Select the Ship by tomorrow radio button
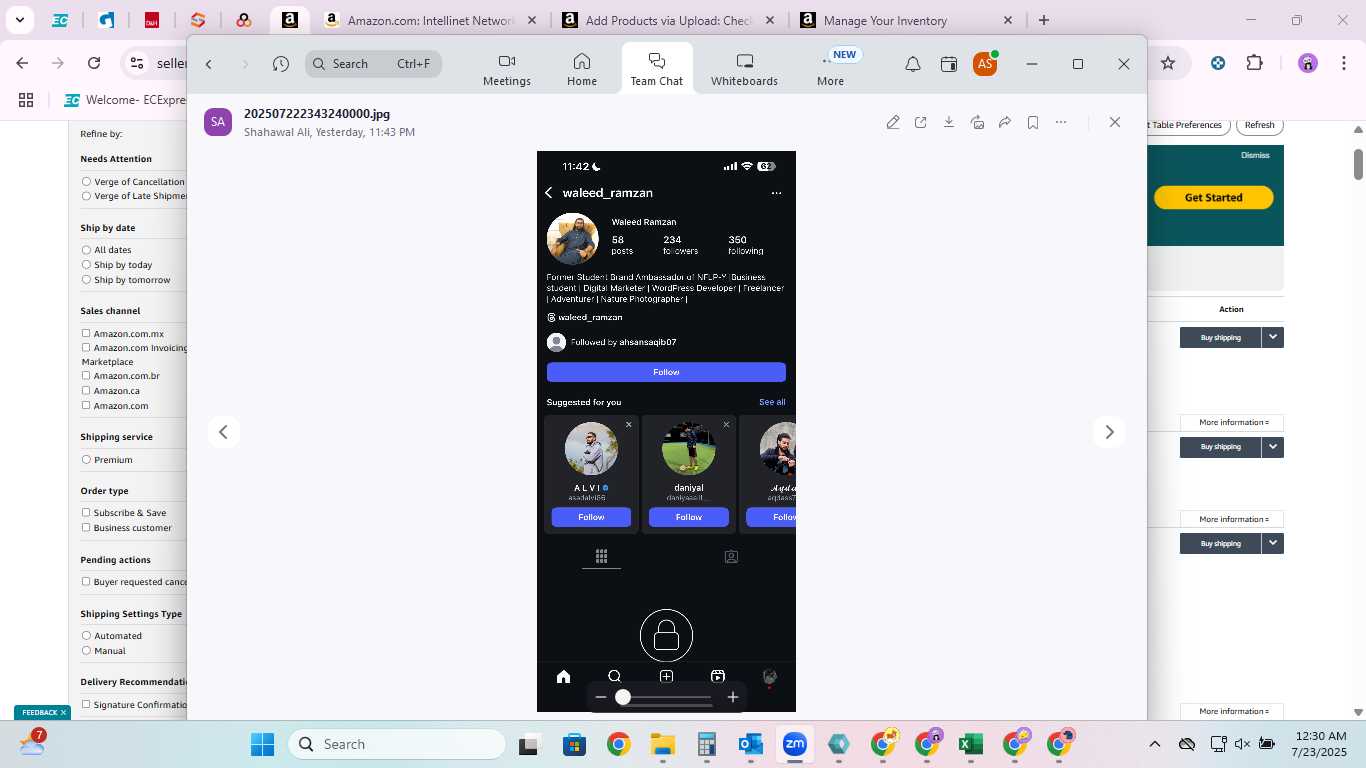The image size is (1366, 768). 86,280
